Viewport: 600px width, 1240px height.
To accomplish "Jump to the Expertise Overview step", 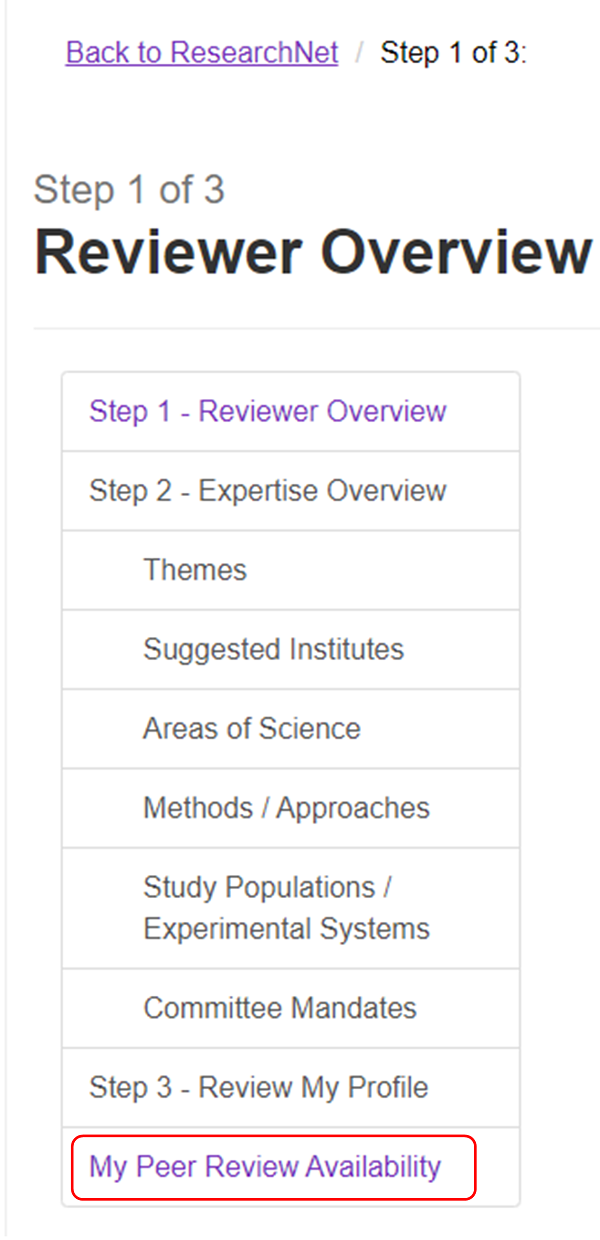I will [267, 491].
